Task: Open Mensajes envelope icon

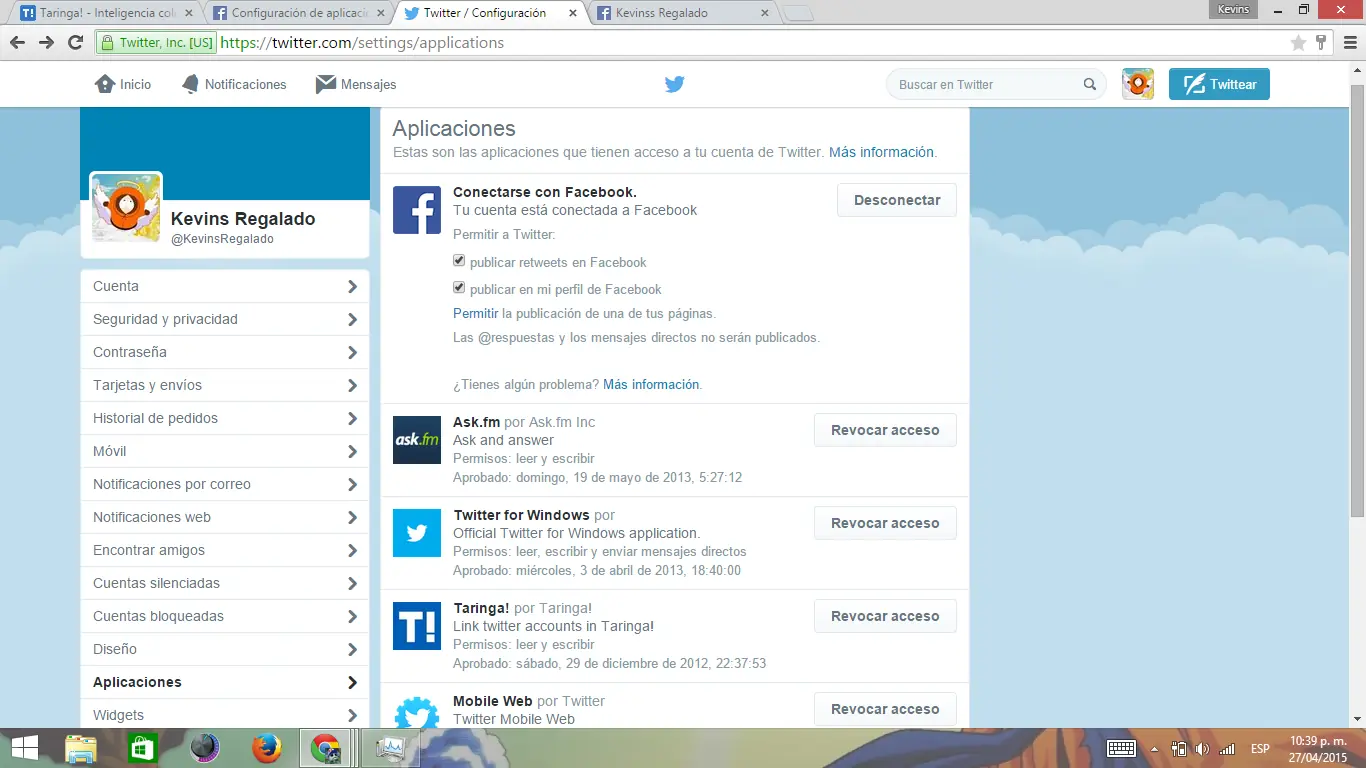Action: 325,84
